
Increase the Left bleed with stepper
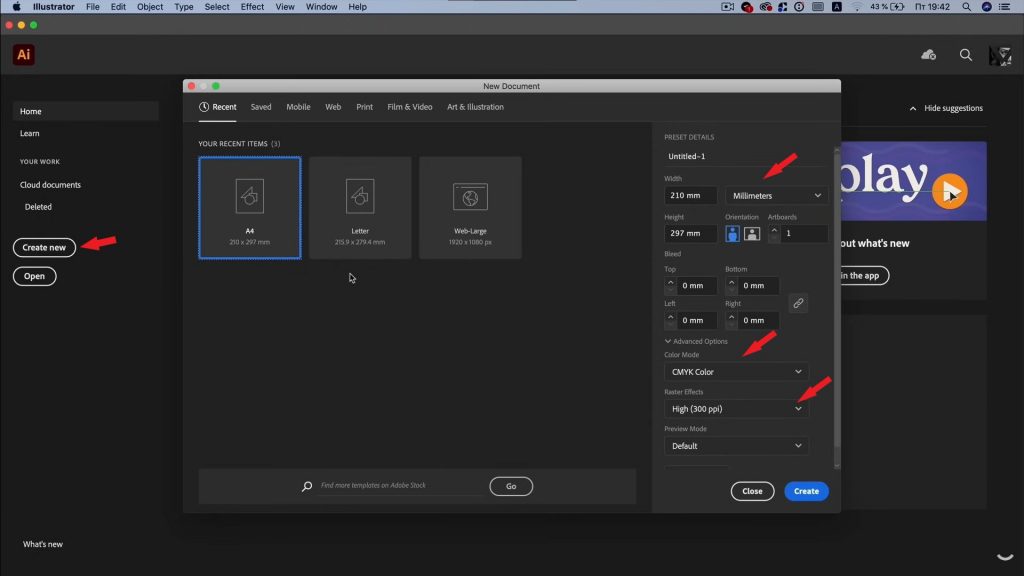(x=670, y=317)
